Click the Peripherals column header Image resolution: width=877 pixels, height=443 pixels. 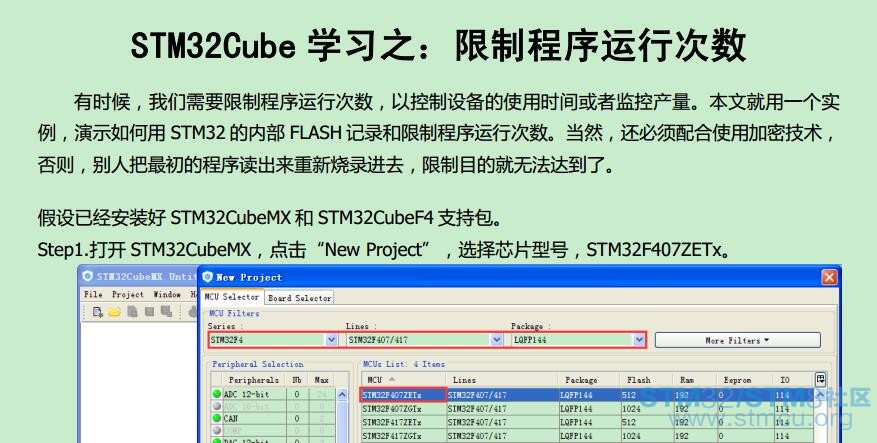[x=253, y=380]
